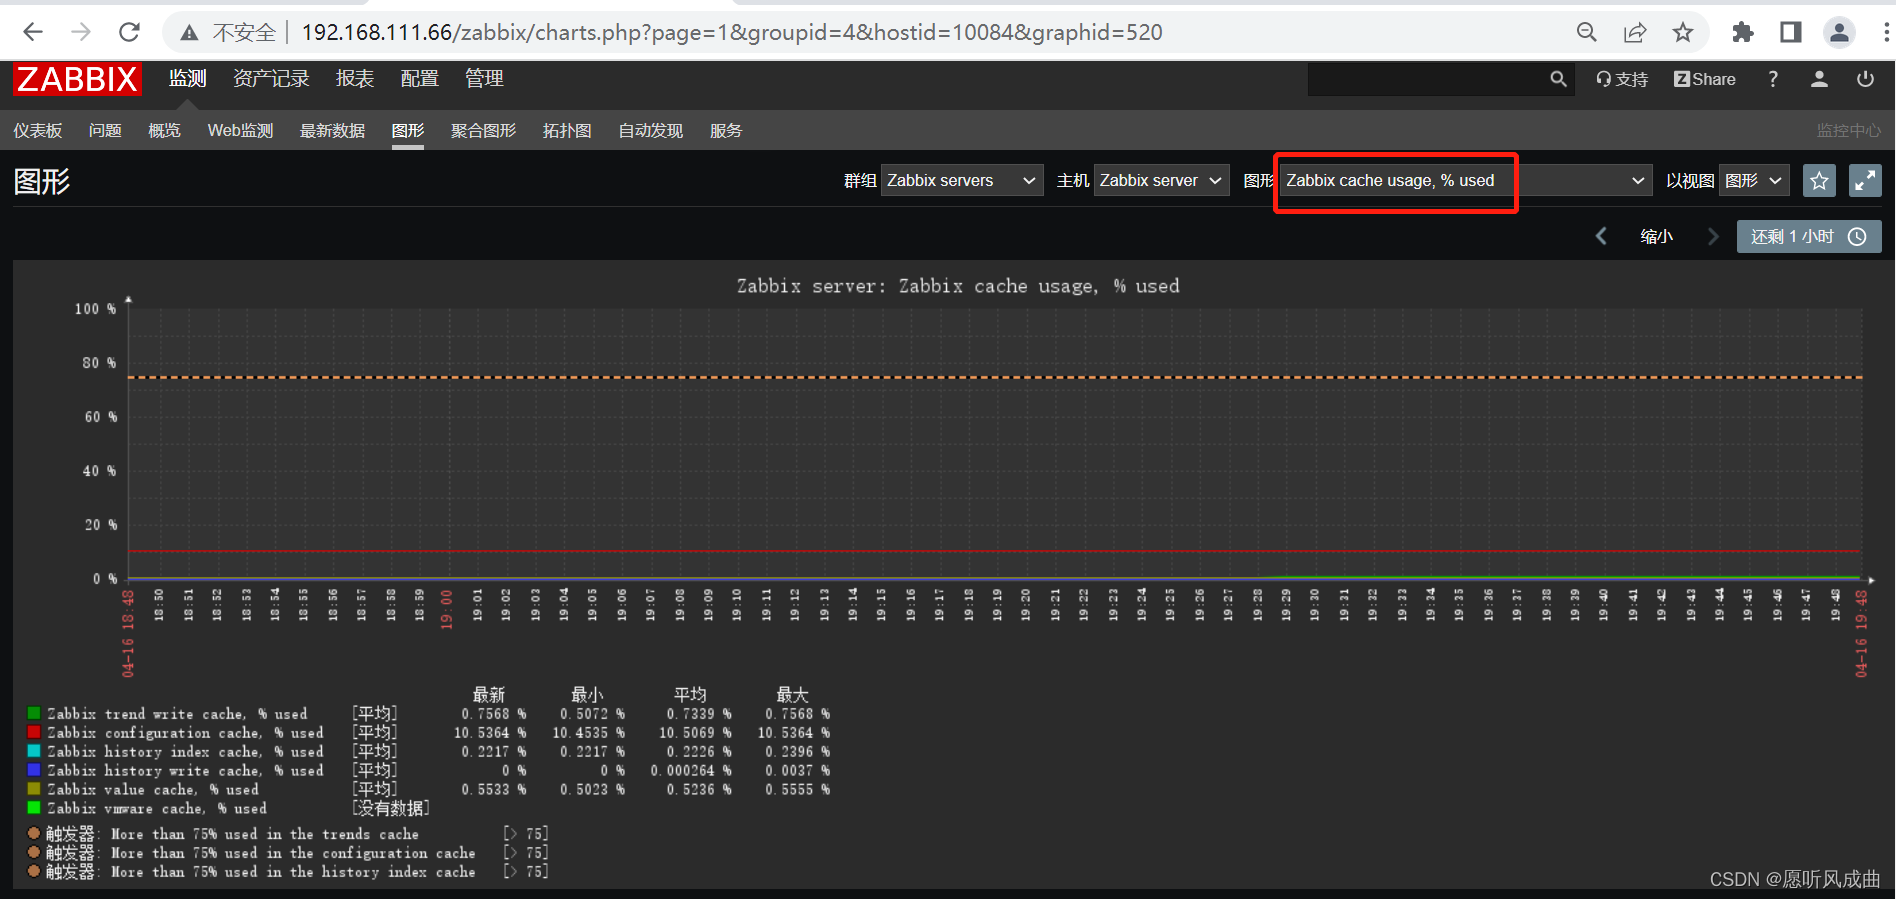Go to 自动发现 discovery submenu
The height and width of the screenshot is (899, 1896).
tap(651, 131)
